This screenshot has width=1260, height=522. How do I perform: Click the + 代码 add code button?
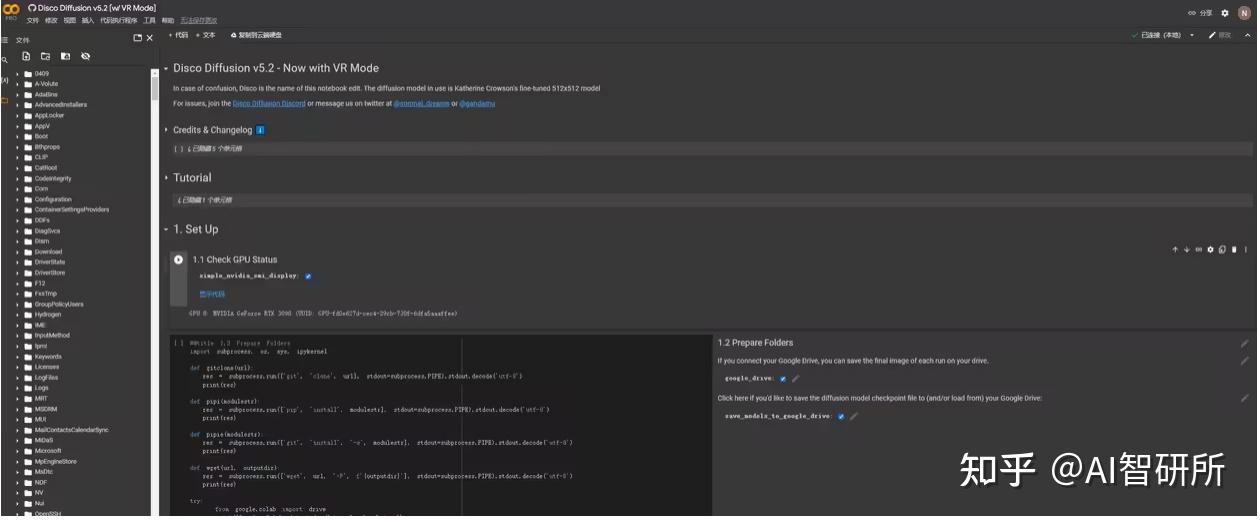point(178,35)
